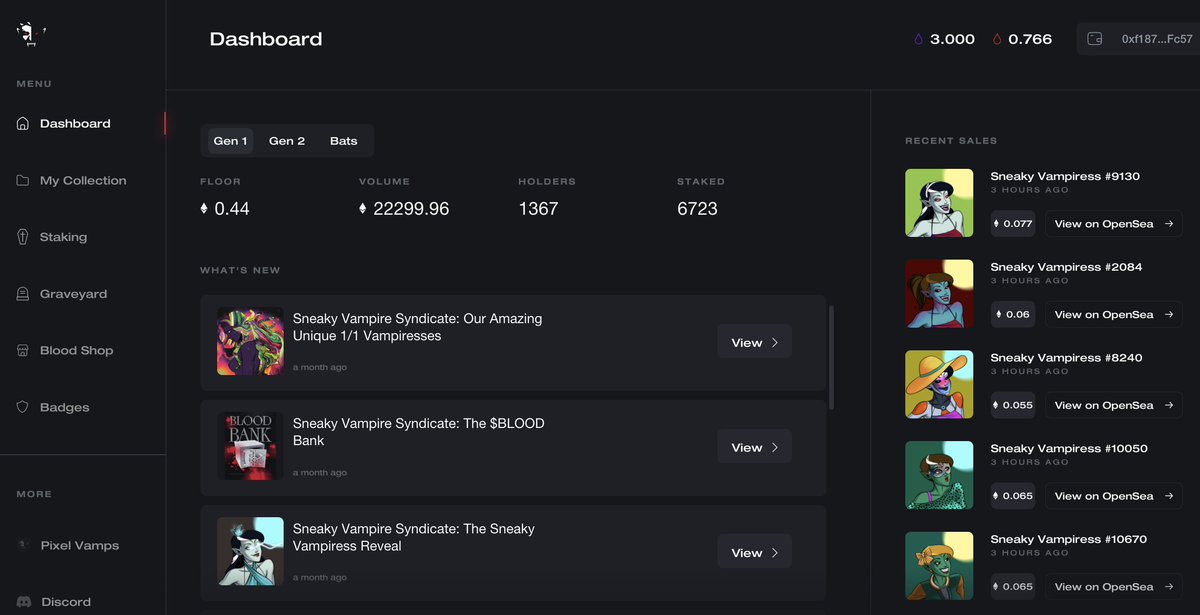Click the Ethereum icon in the 0.077 price tag

998,224
